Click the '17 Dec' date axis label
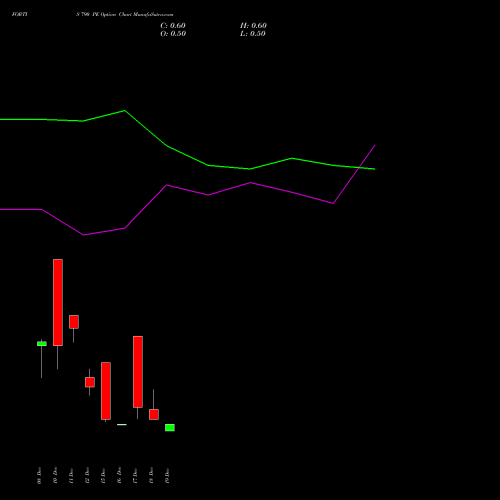The width and height of the screenshot is (500, 500). point(135,475)
